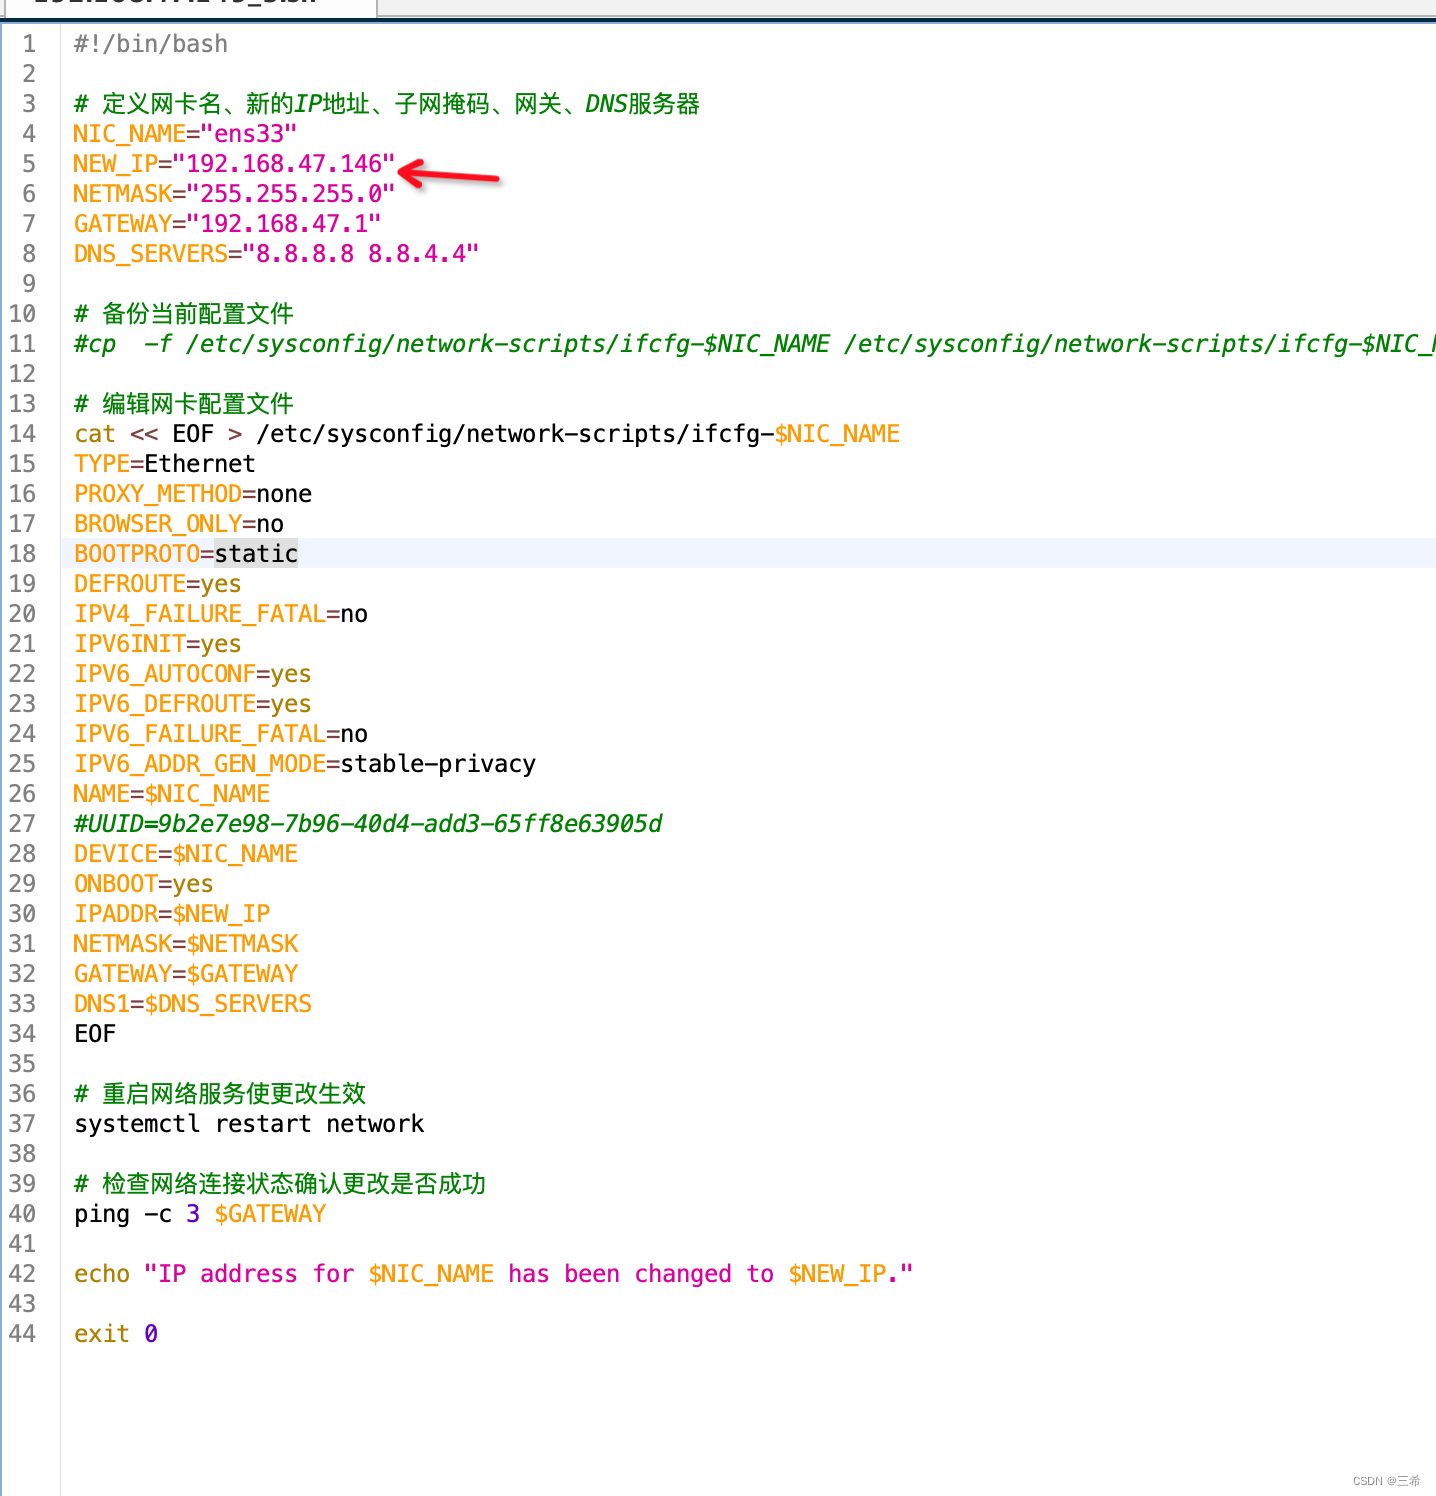1436x1496 pixels.
Task: Click the GATEWAY=192.168.47.1 line
Action: [x=225, y=223]
